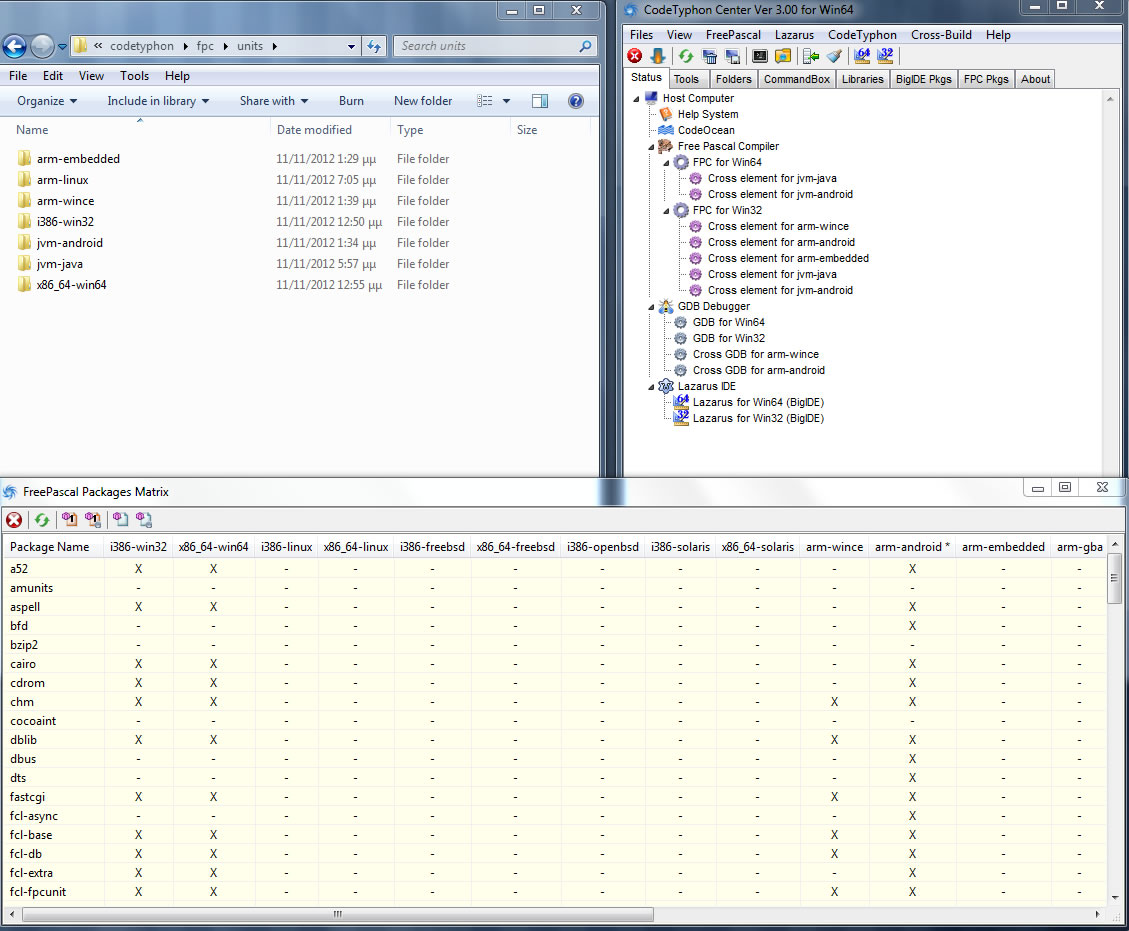Collapse the FPC for Win32 tree node
This screenshot has width=1129, height=931.
click(666, 211)
